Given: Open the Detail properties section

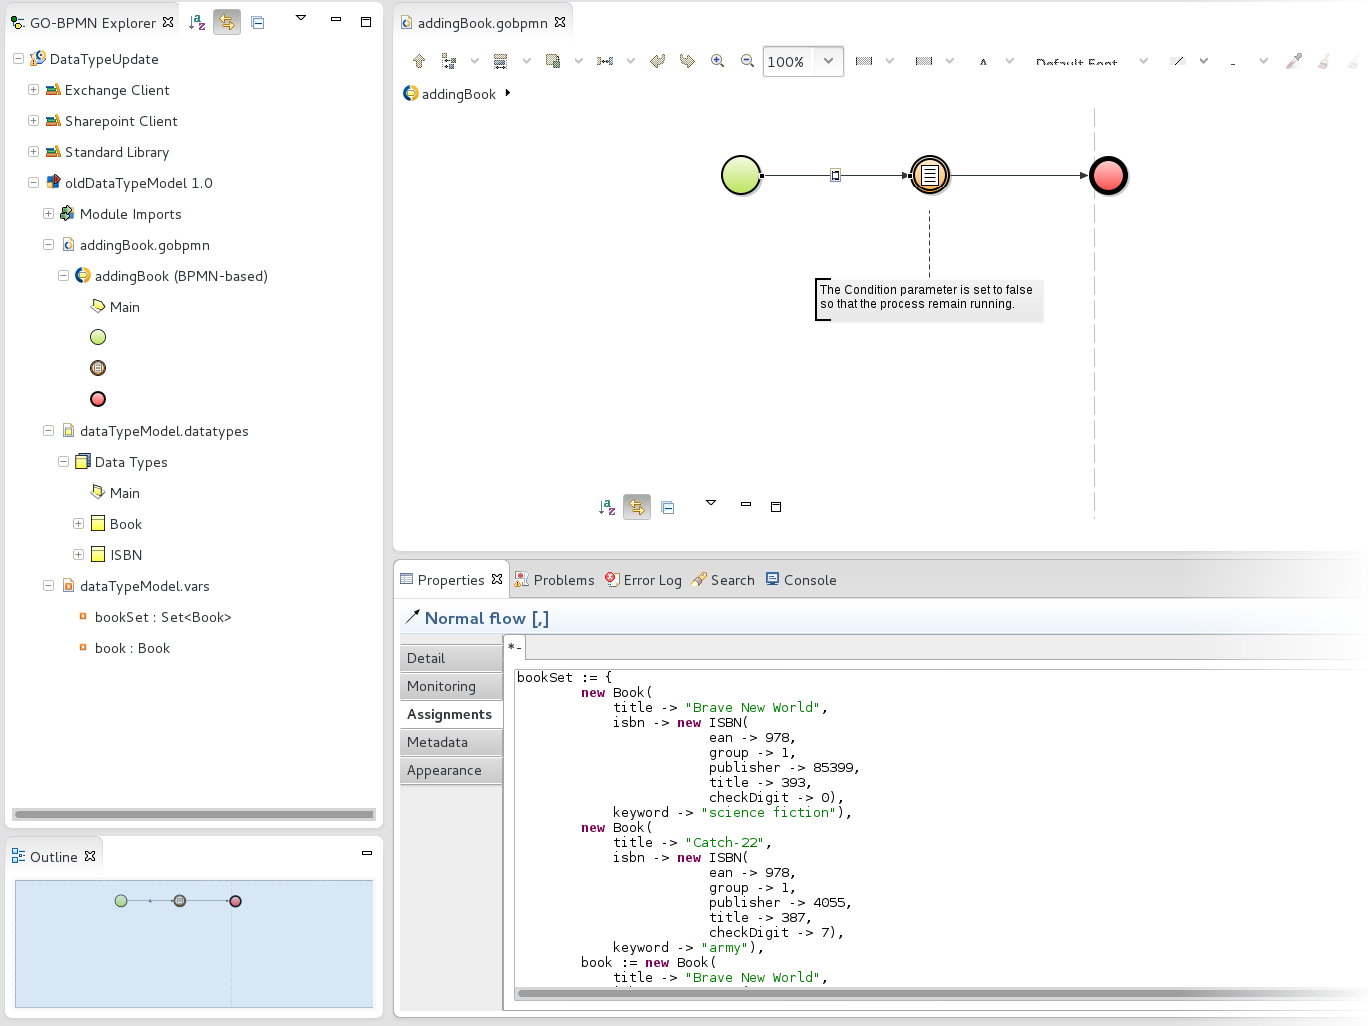Looking at the screenshot, I should [x=451, y=658].
